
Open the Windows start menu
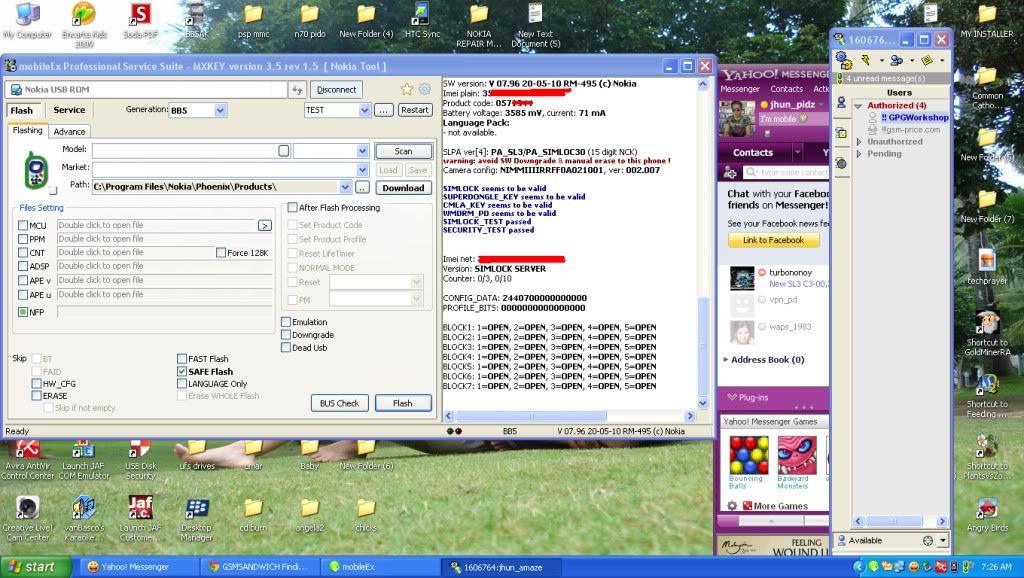36,567
